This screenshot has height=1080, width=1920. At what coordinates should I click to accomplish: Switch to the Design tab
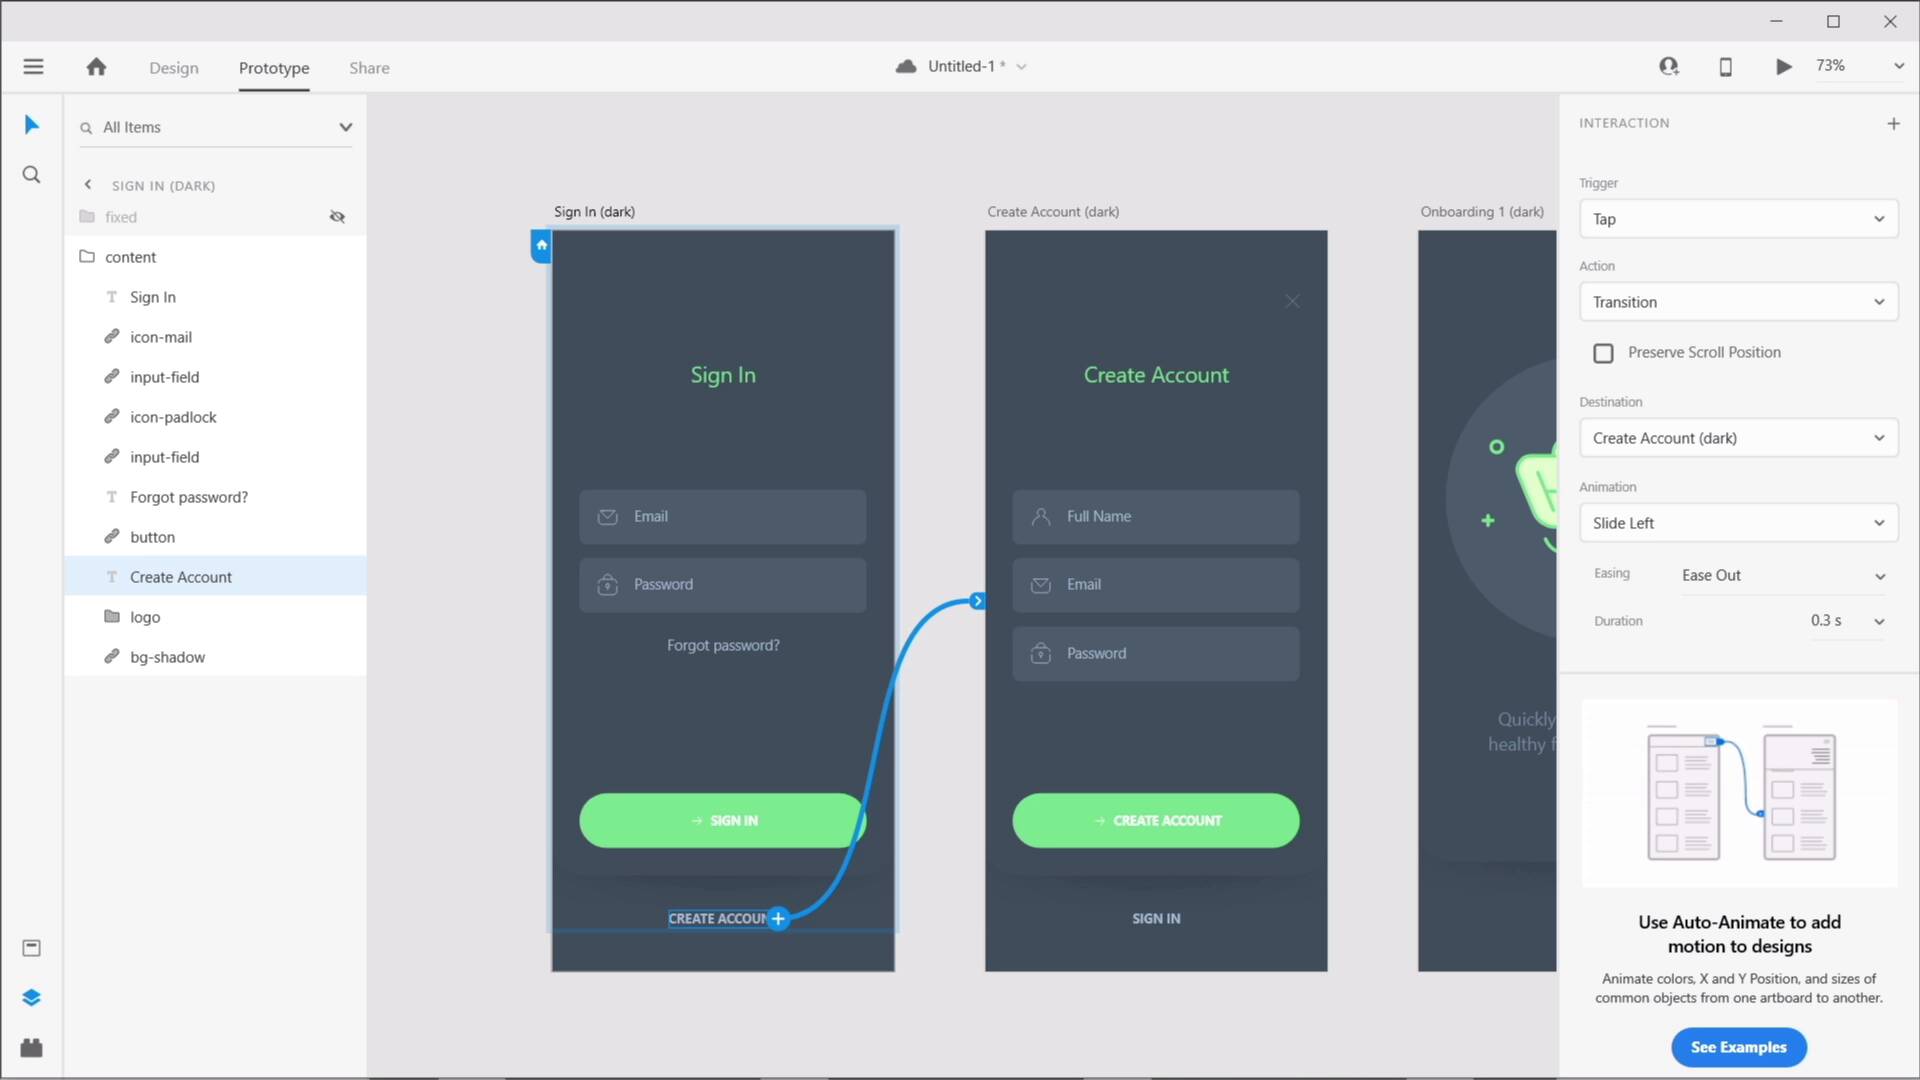[x=173, y=67]
